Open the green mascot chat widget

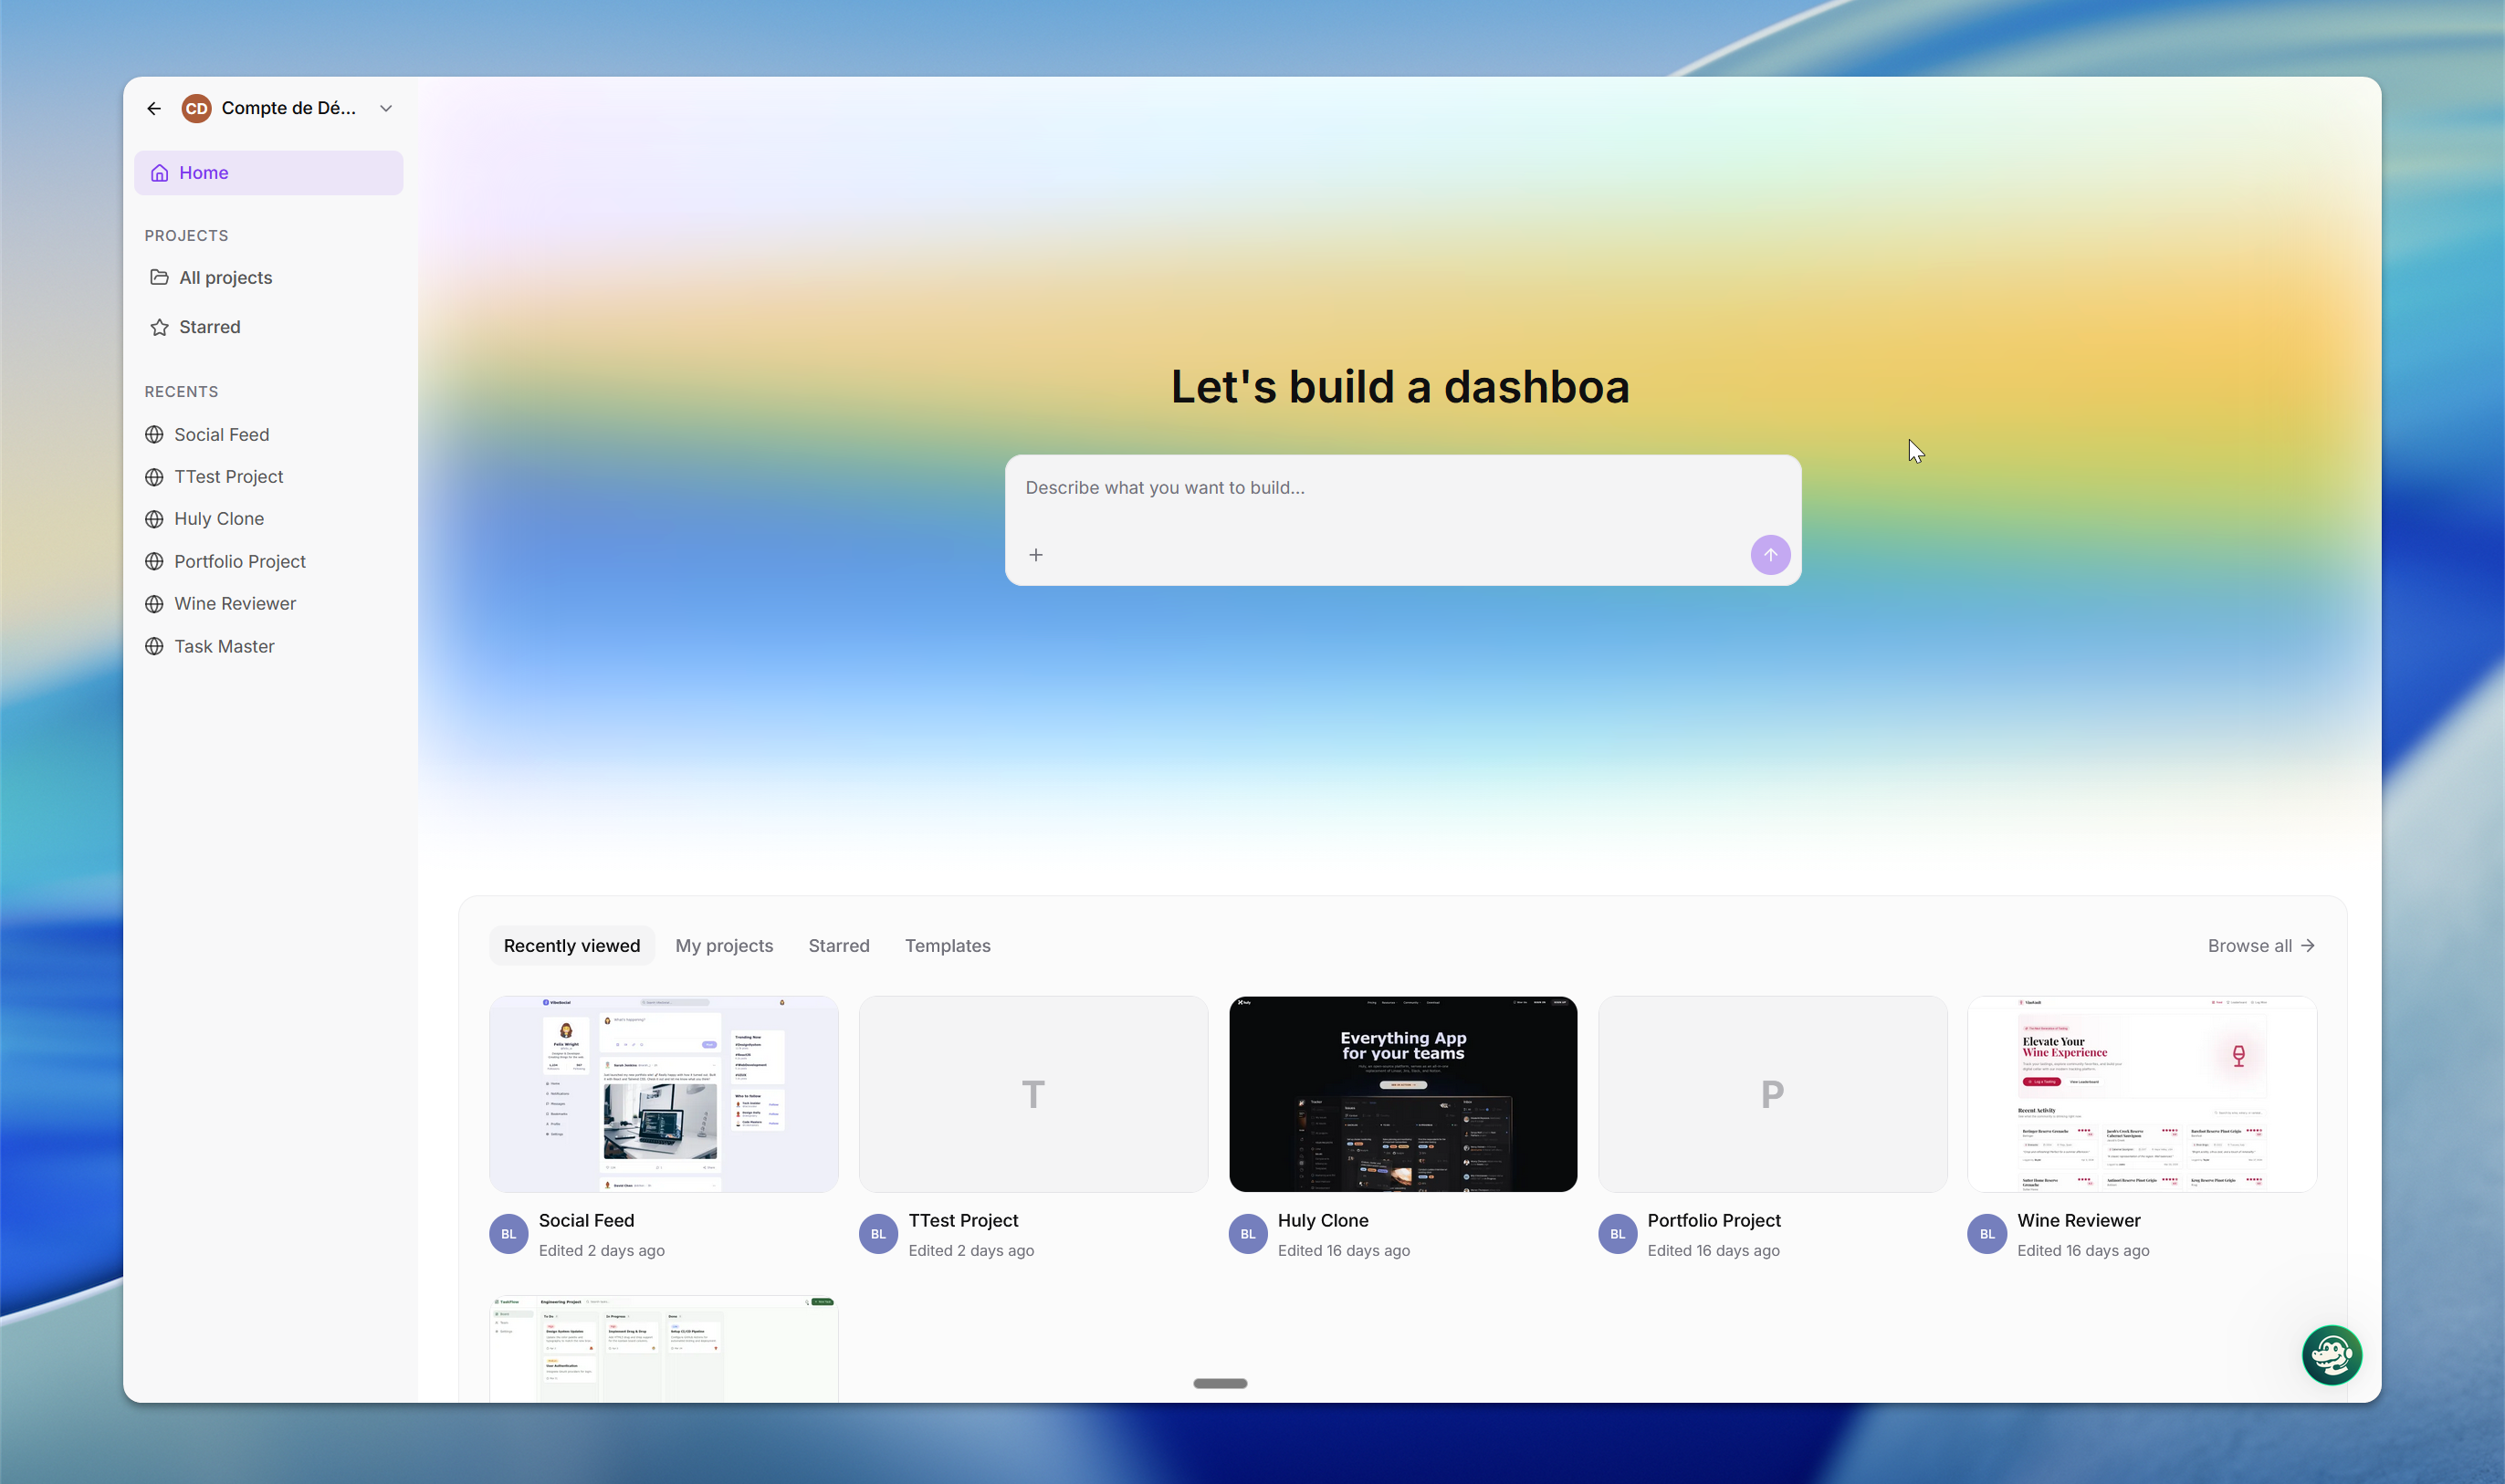(x=2331, y=1355)
